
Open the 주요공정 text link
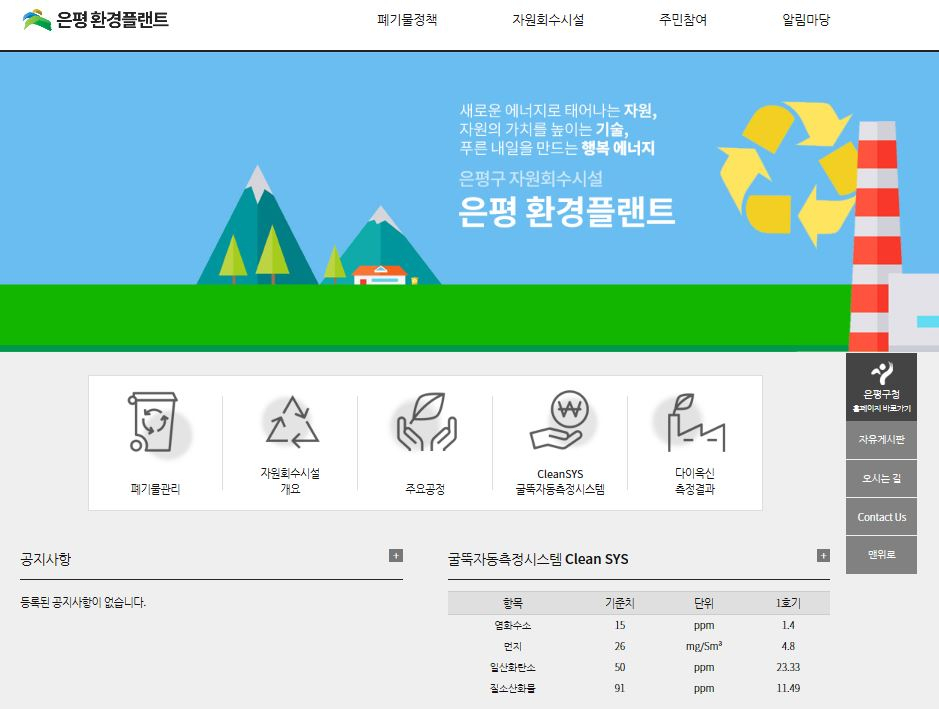point(425,489)
